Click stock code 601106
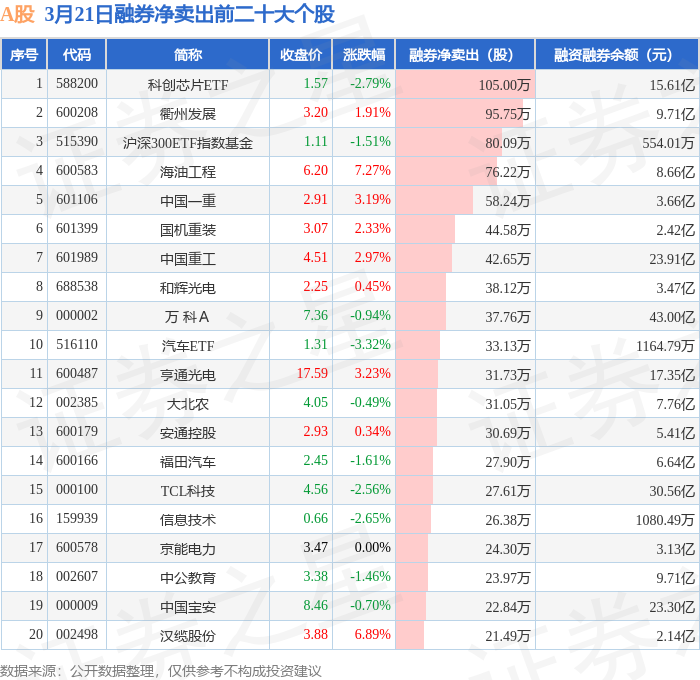Viewport: 700px width, 680px height. pos(77,200)
